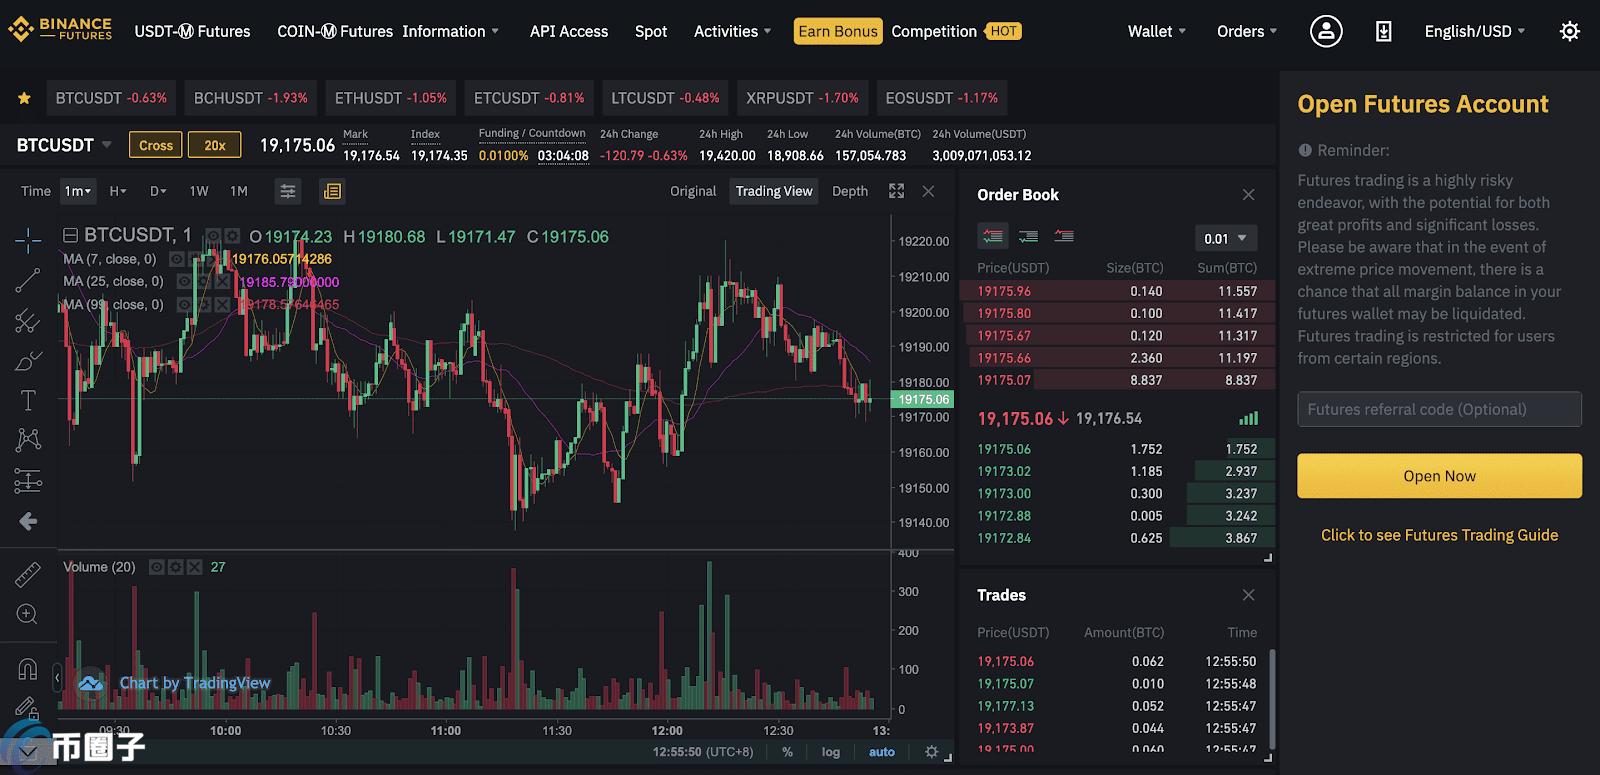Open chart indicator settings sliders icon
Viewport: 1600px width, 775px height.
(x=288, y=191)
